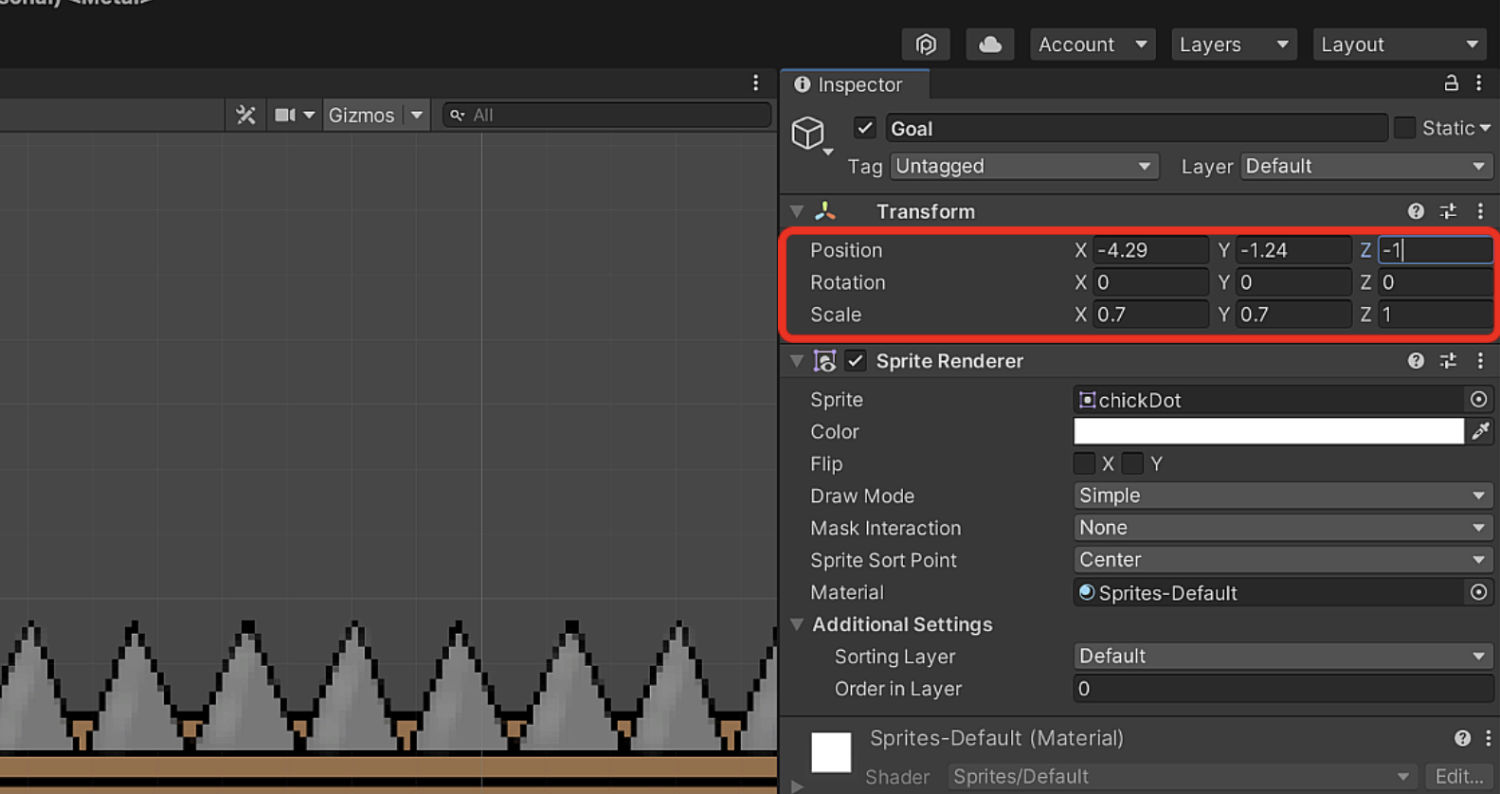Screen dimensions: 1500x794
Task: Open Transform component help icon
Action: [1416, 211]
